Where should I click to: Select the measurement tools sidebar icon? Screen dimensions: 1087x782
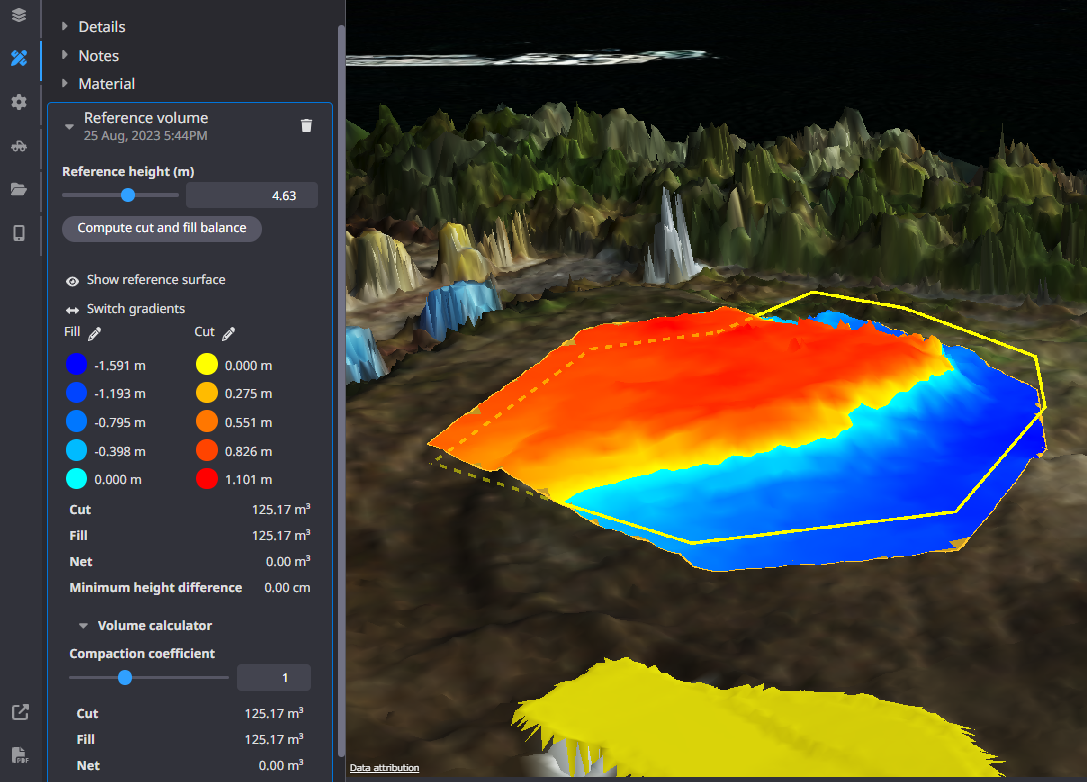tap(19, 58)
